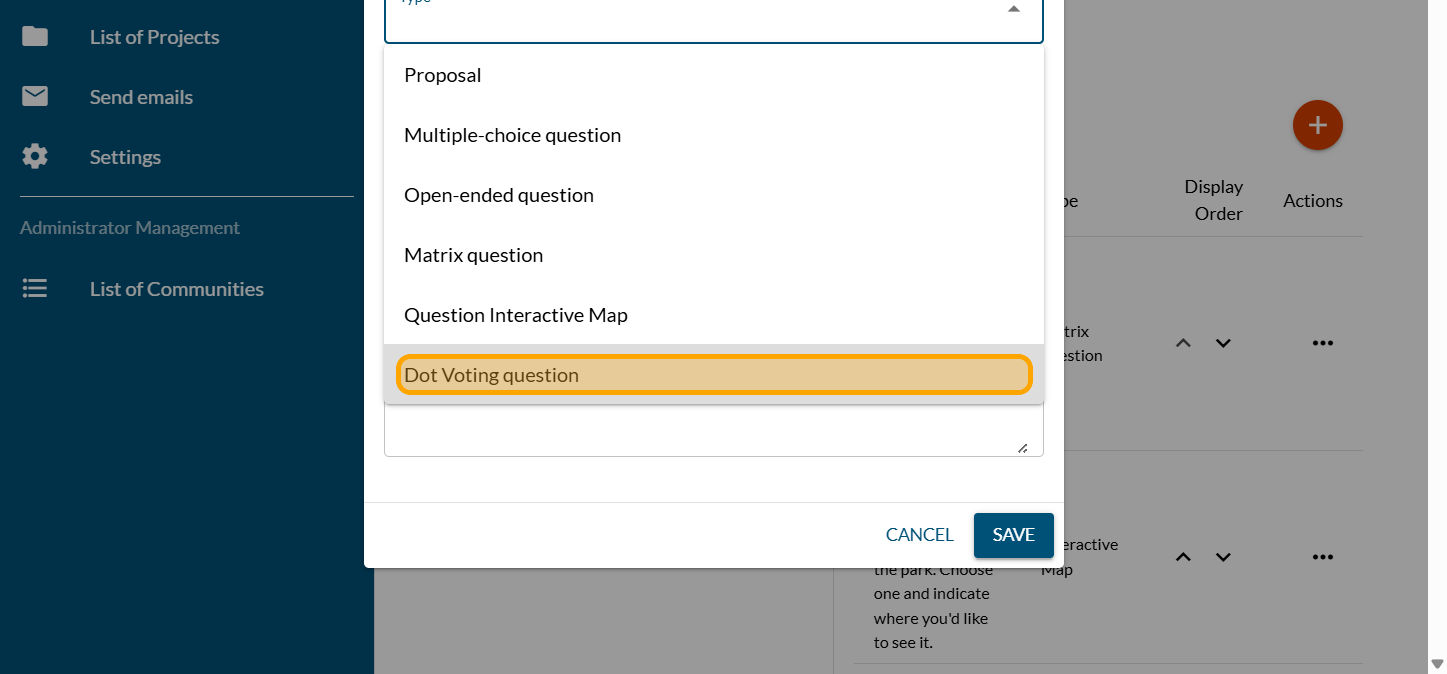Open the three-dot actions menu for Interactive Map row
Viewport: 1447px width, 674px height.
1322,557
